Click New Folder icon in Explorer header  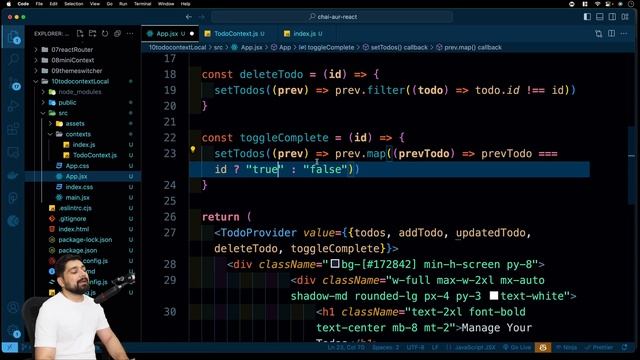[93, 33]
